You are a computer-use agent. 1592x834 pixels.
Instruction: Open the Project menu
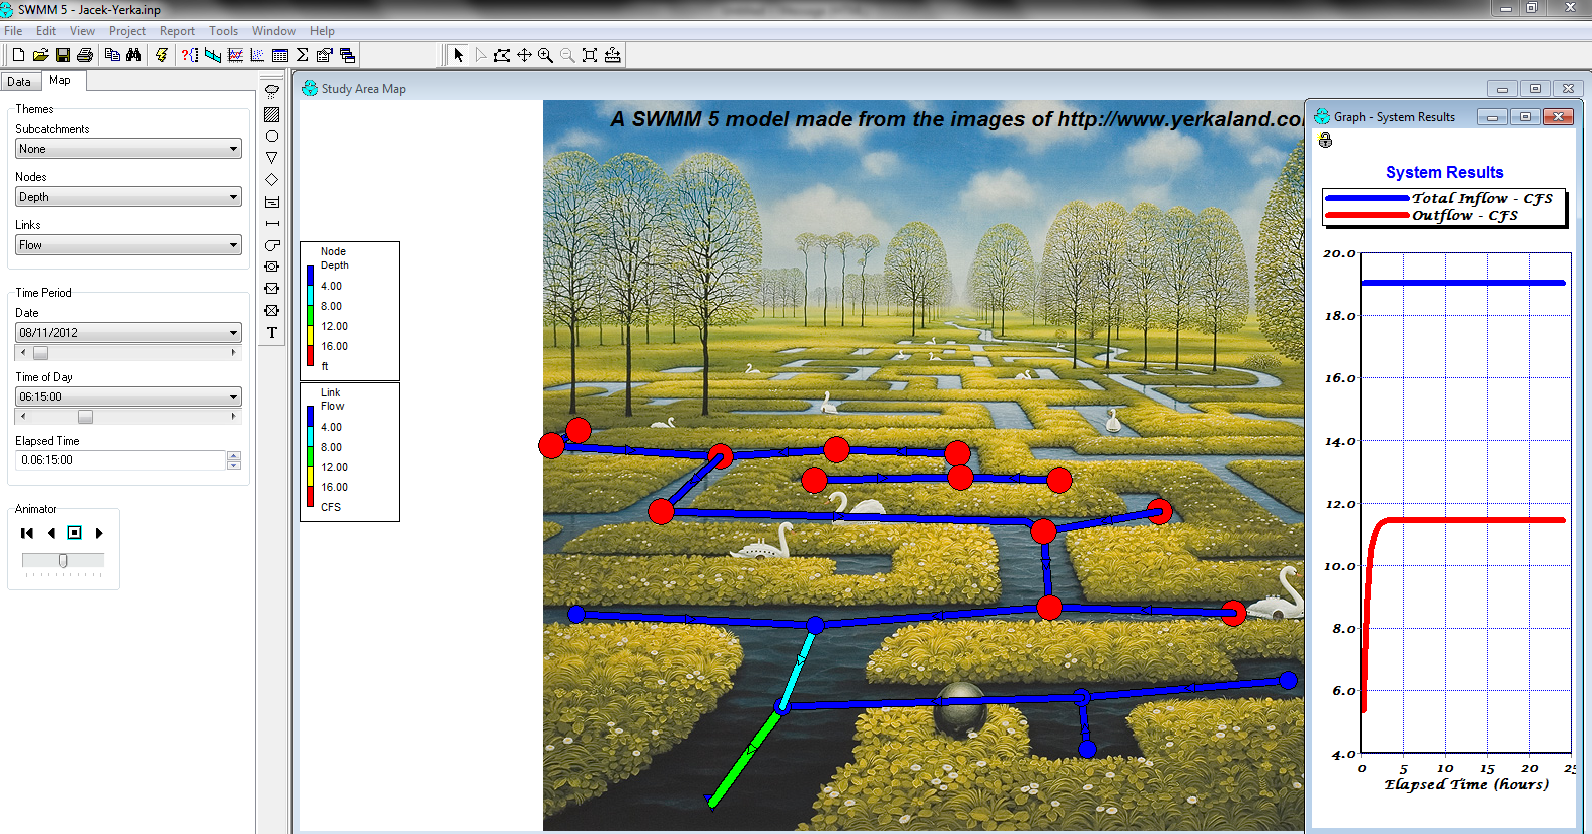127,31
